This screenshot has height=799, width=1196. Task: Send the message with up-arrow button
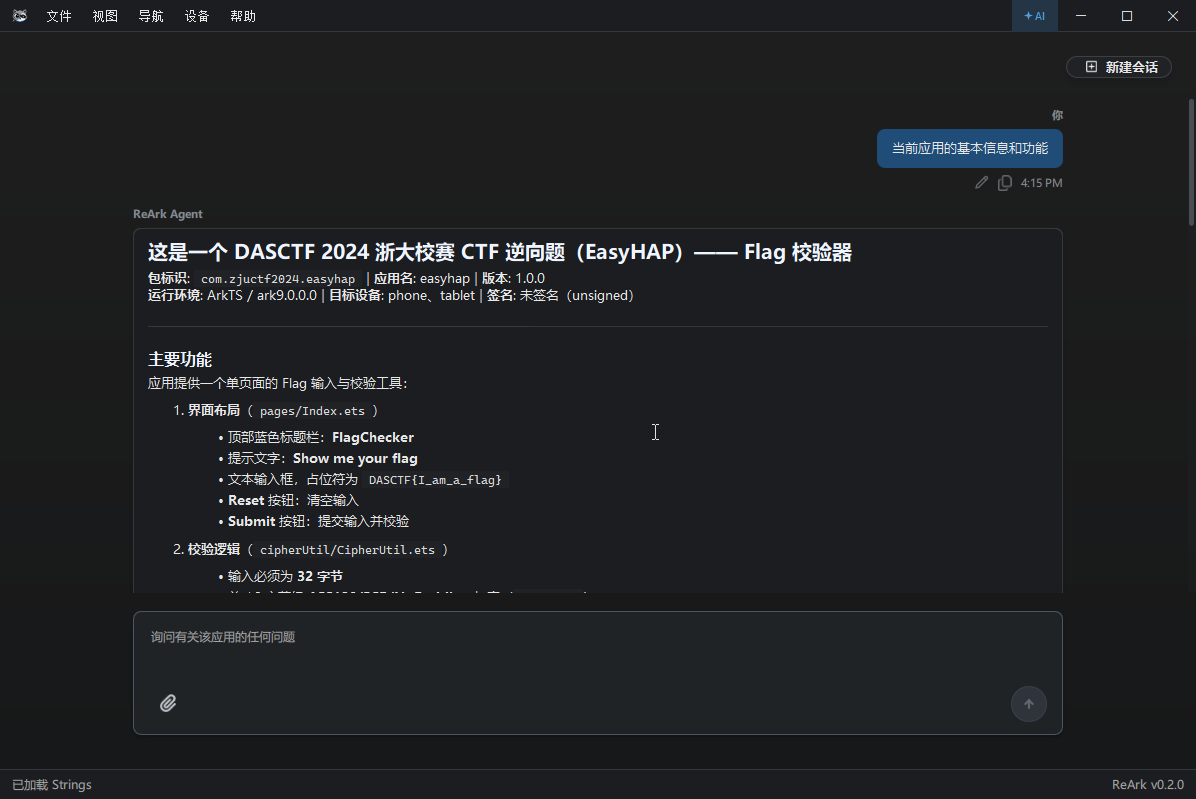1028,704
